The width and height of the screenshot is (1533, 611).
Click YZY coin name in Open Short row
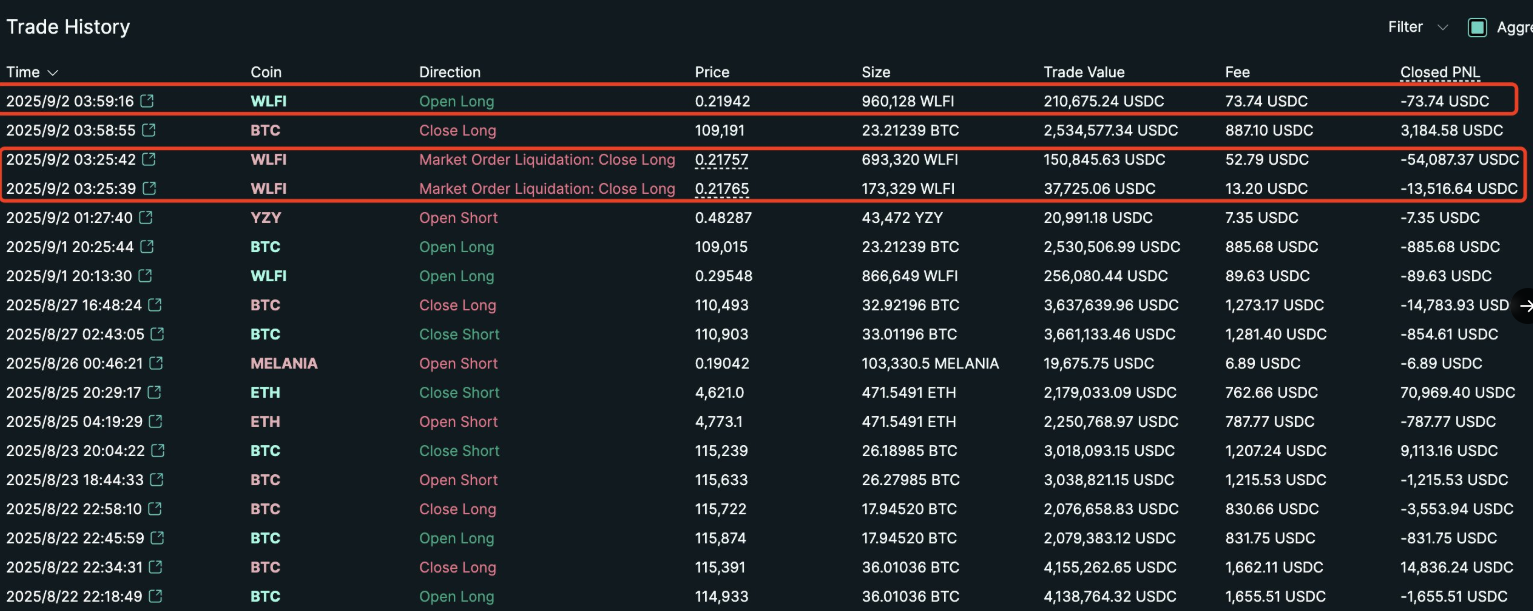click(x=265, y=218)
